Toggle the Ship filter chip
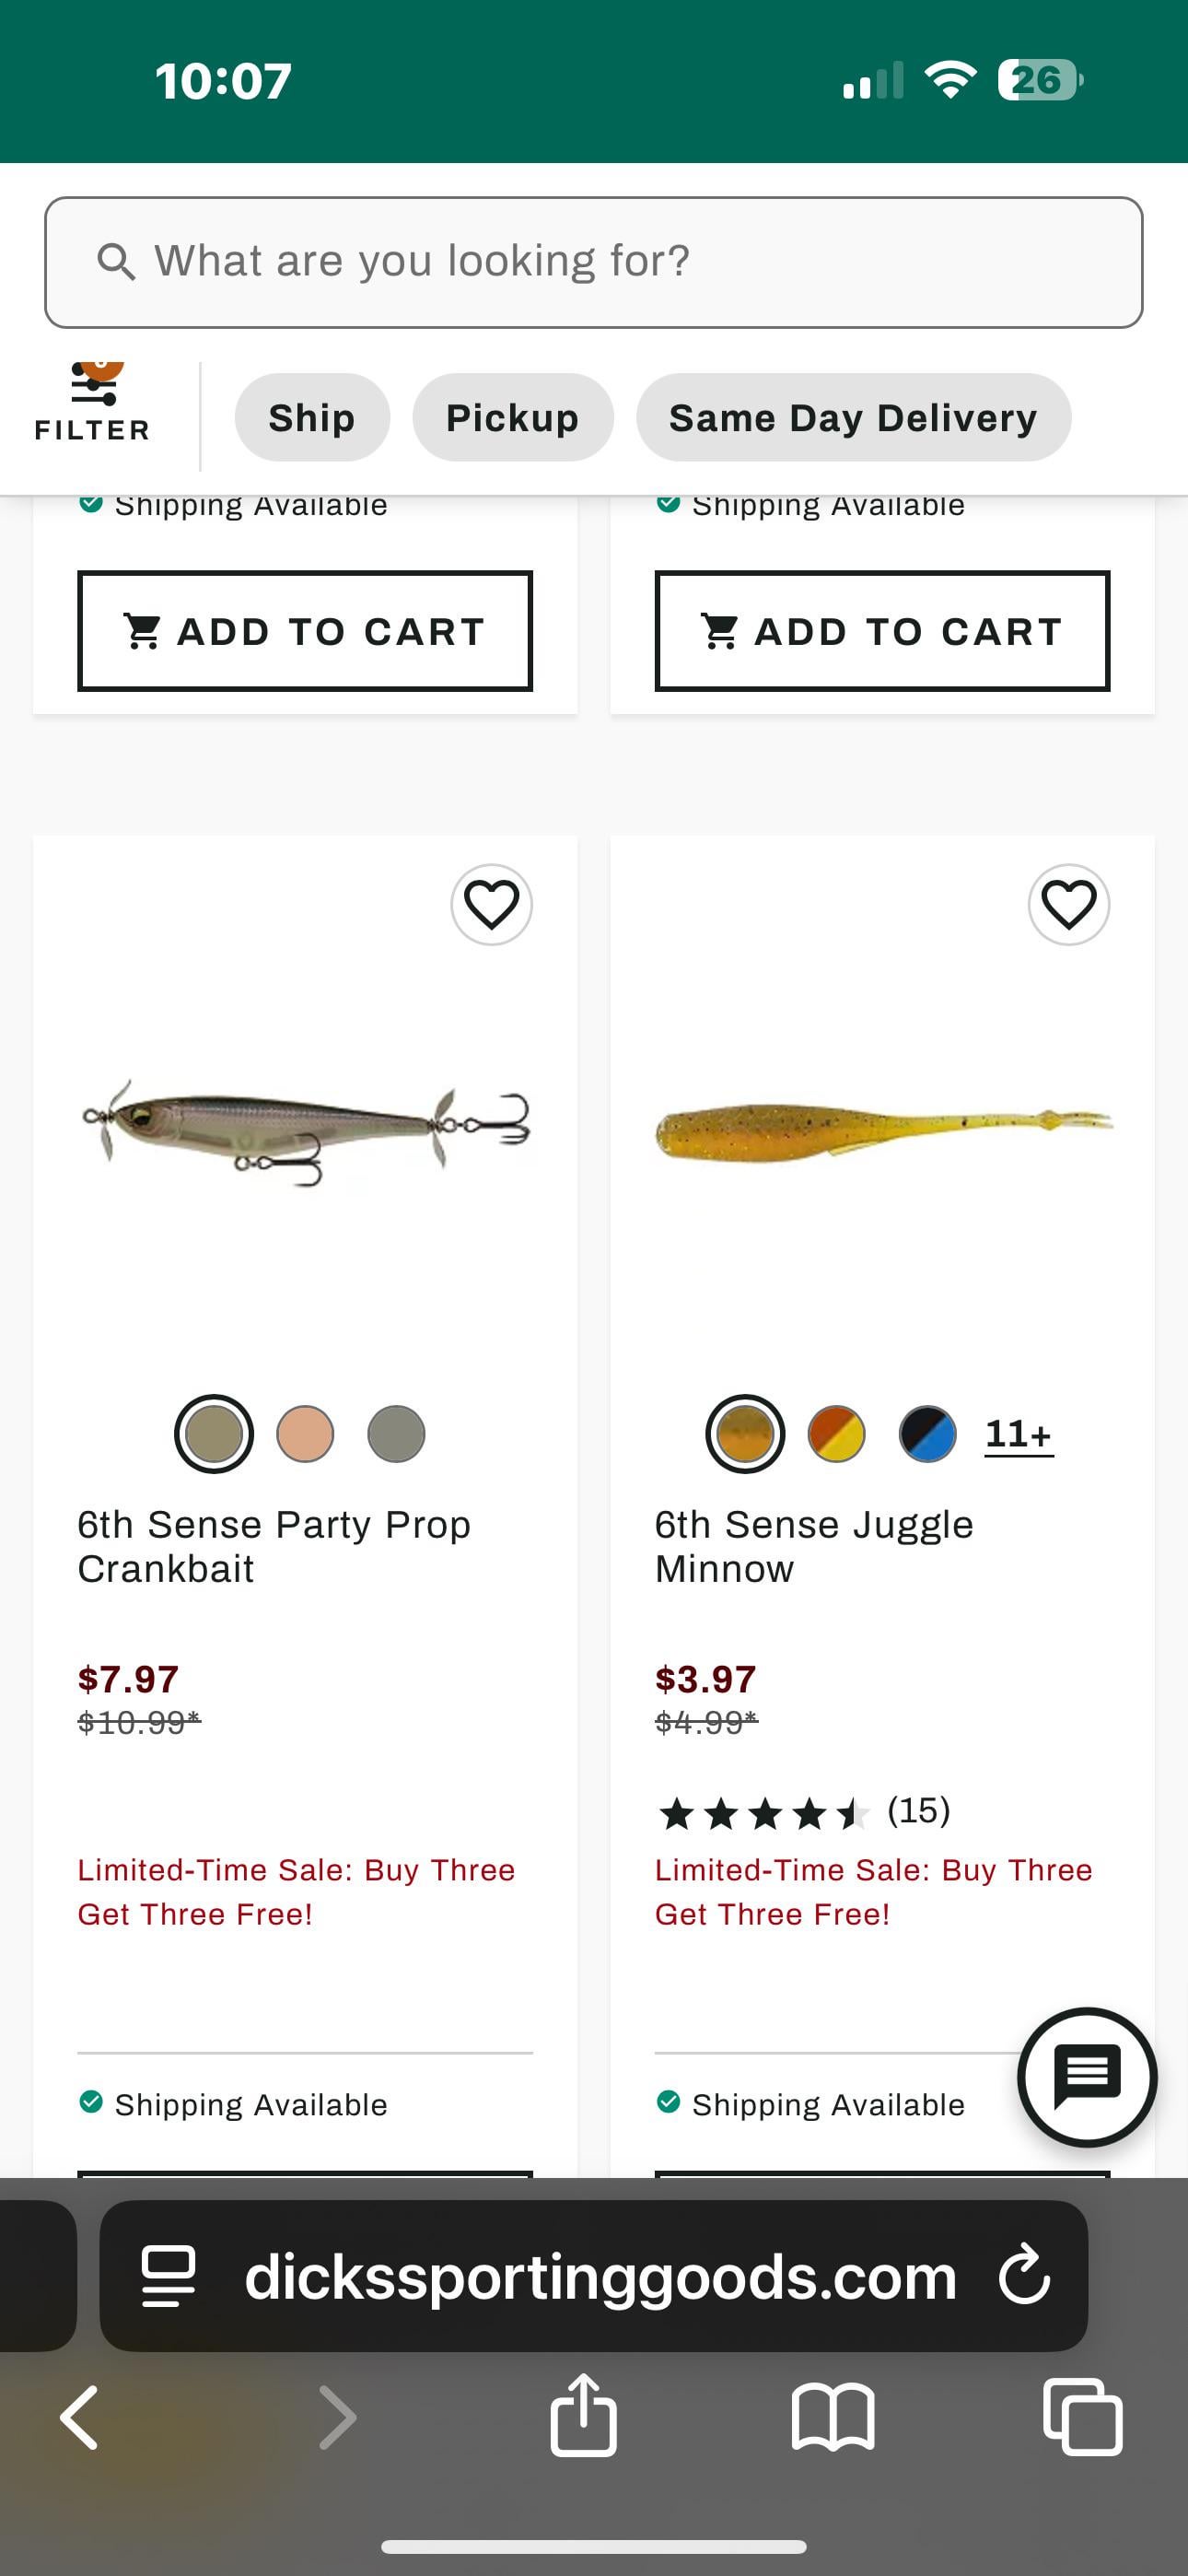Screen dimensions: 1188x2576 coord(312,418)
